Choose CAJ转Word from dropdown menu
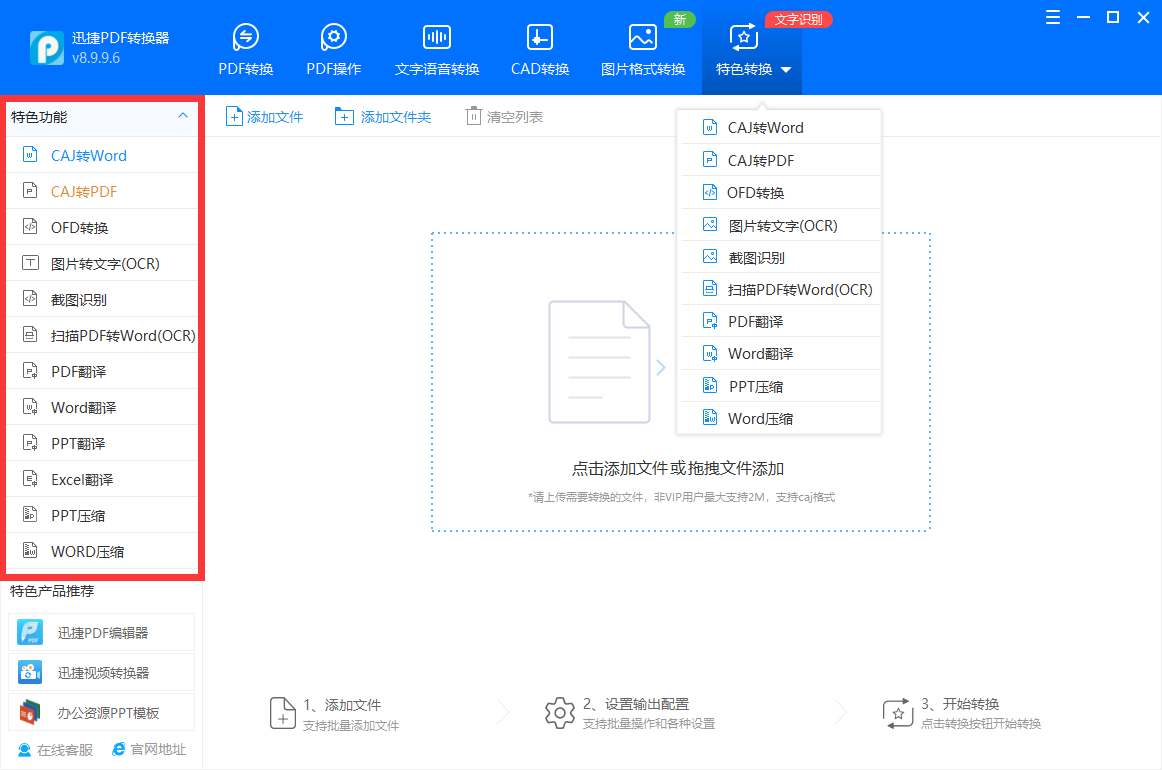 [779, 127]
